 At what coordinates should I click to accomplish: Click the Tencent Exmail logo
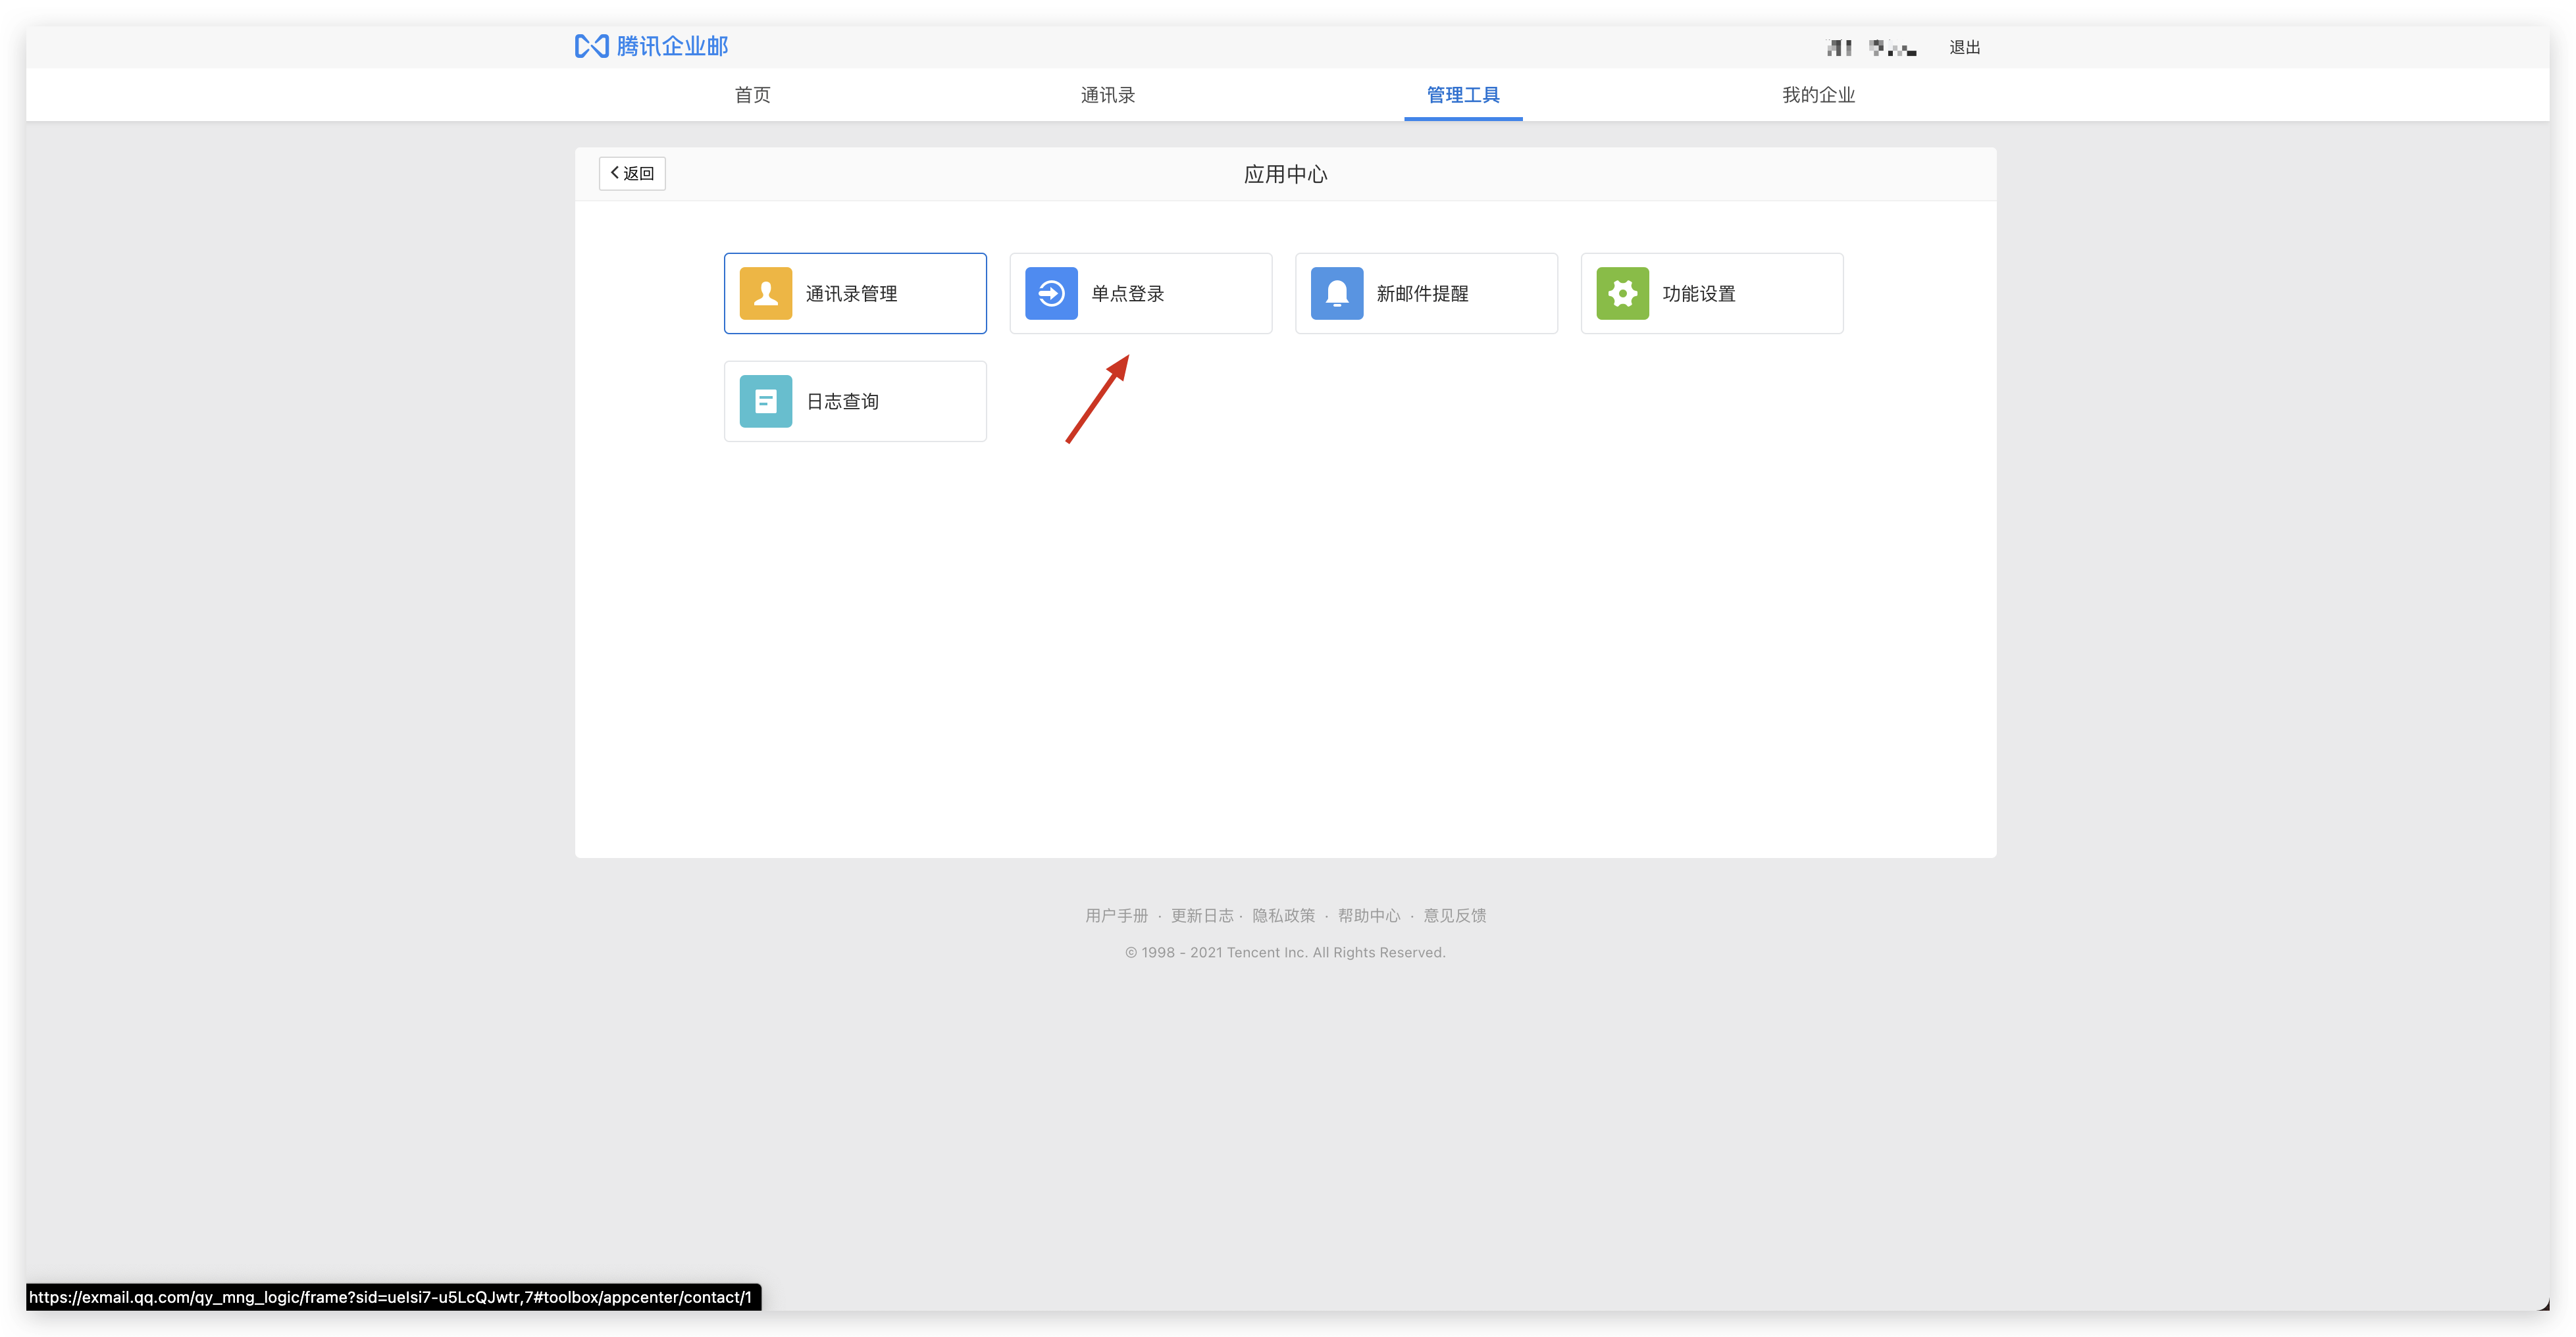pyautogui.click(x=651, y=46)
